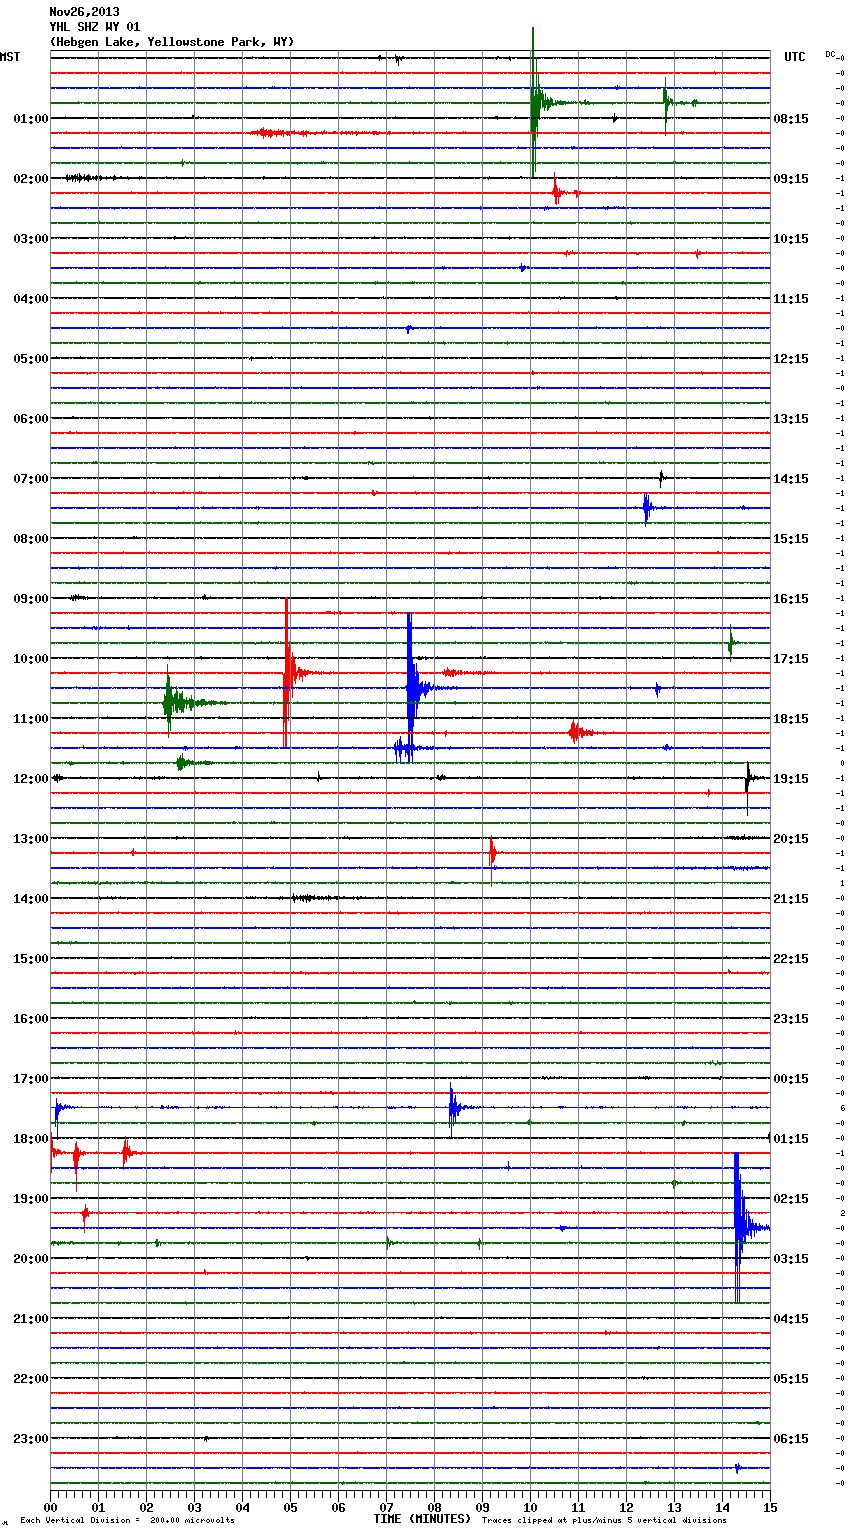The height and width of the screenshot is (1534, 850).
Task: Click the 08:15 UTC time label
Action: [791, 118]
